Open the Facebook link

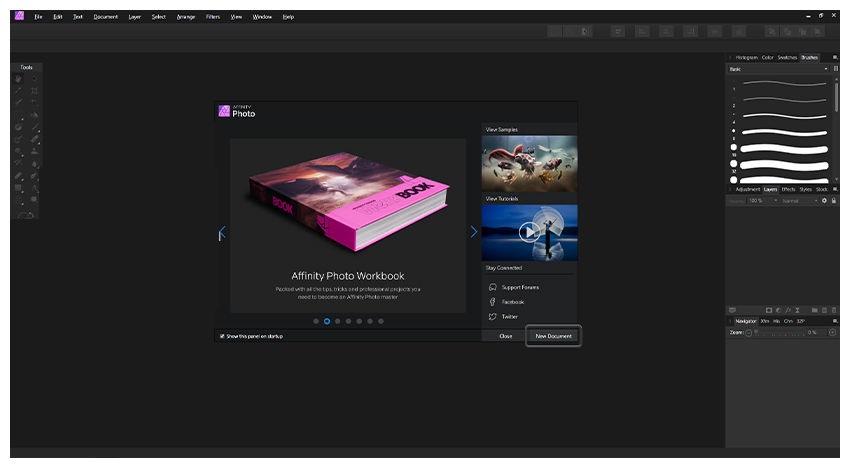point(513,302)
